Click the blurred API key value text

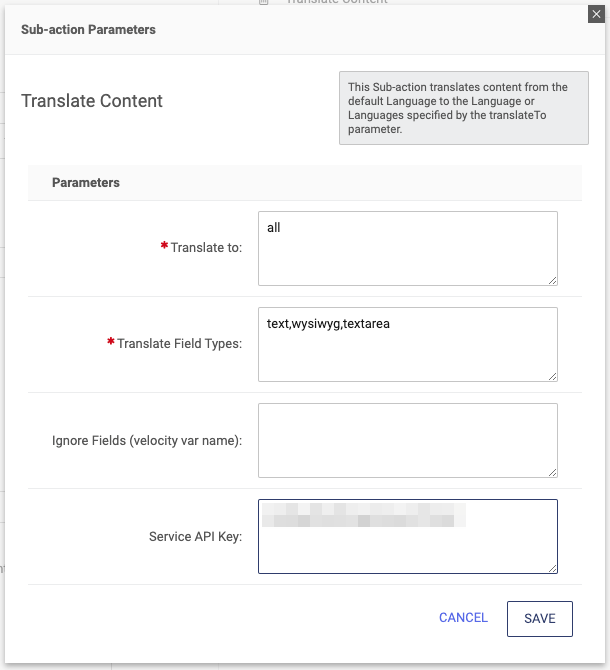363,516
